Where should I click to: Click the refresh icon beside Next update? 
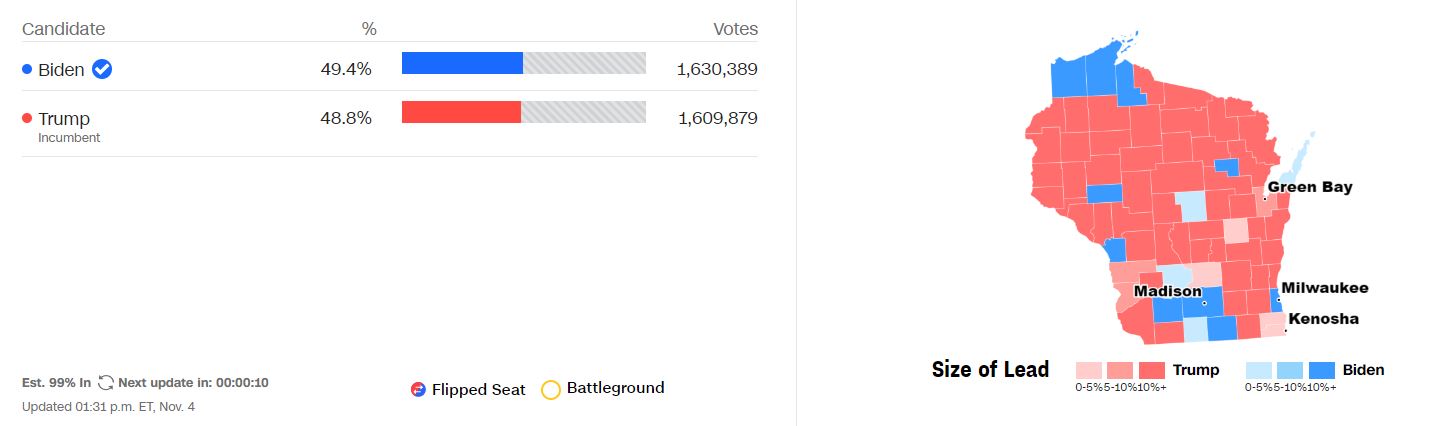pos(106,383)
